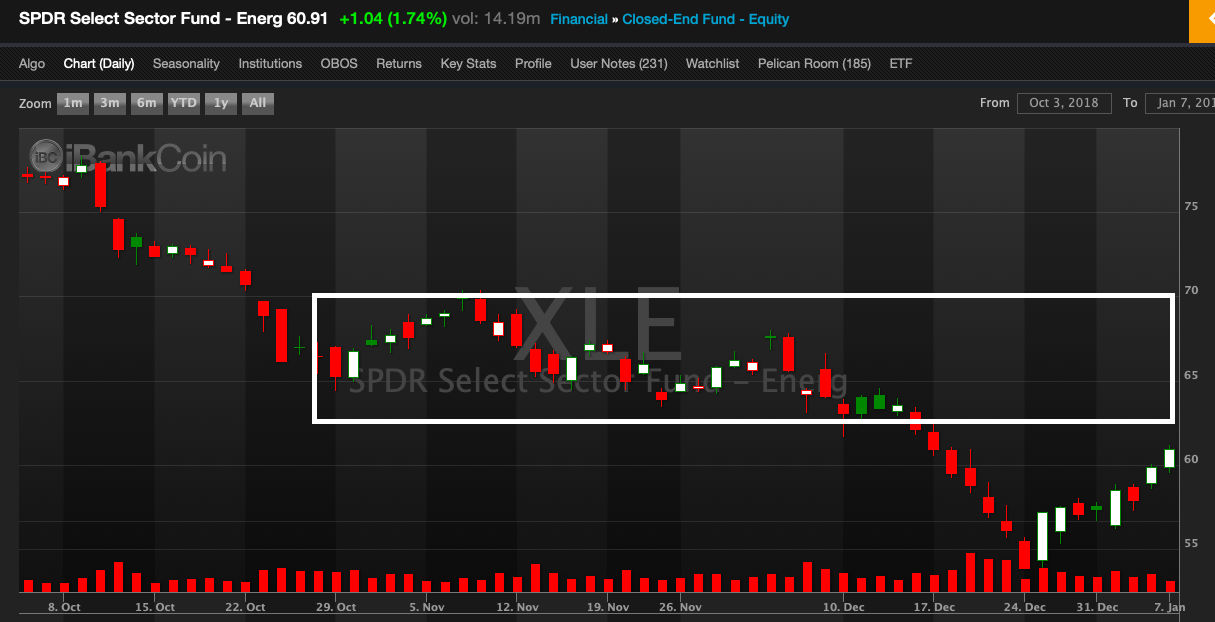Click the 75 price axis label

pos(1191,206)
